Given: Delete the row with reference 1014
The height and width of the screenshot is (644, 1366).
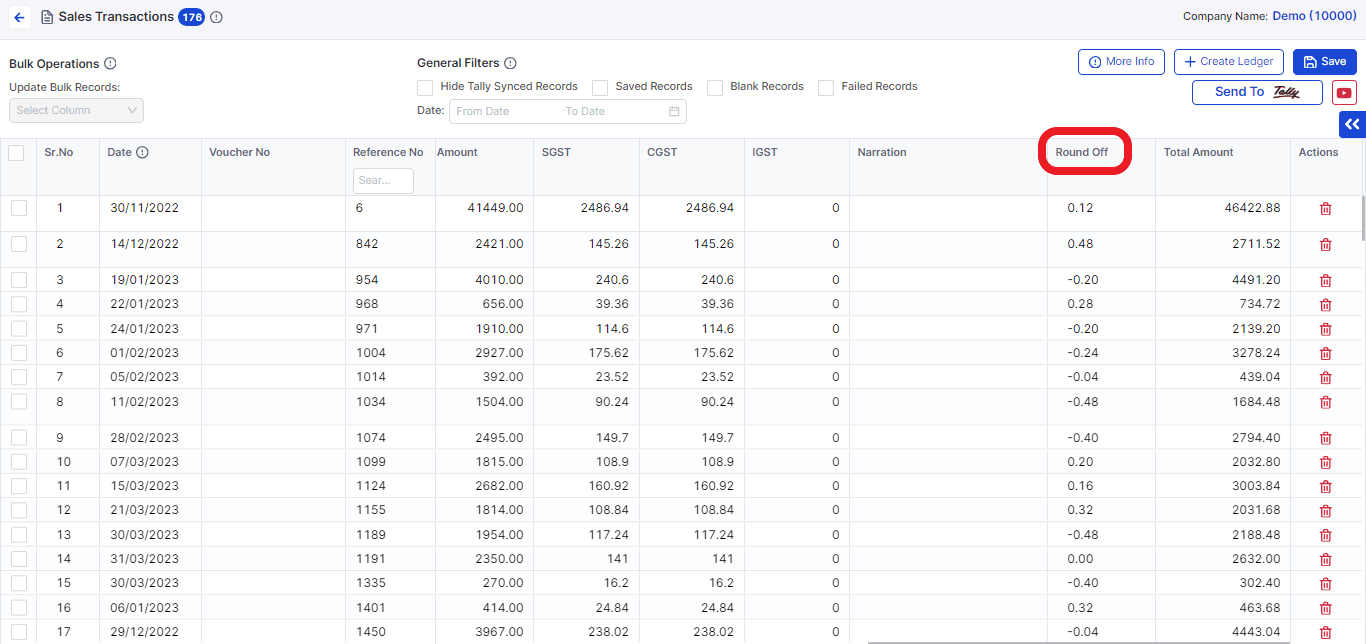Looking at the screenshot, I should 1326,377.
